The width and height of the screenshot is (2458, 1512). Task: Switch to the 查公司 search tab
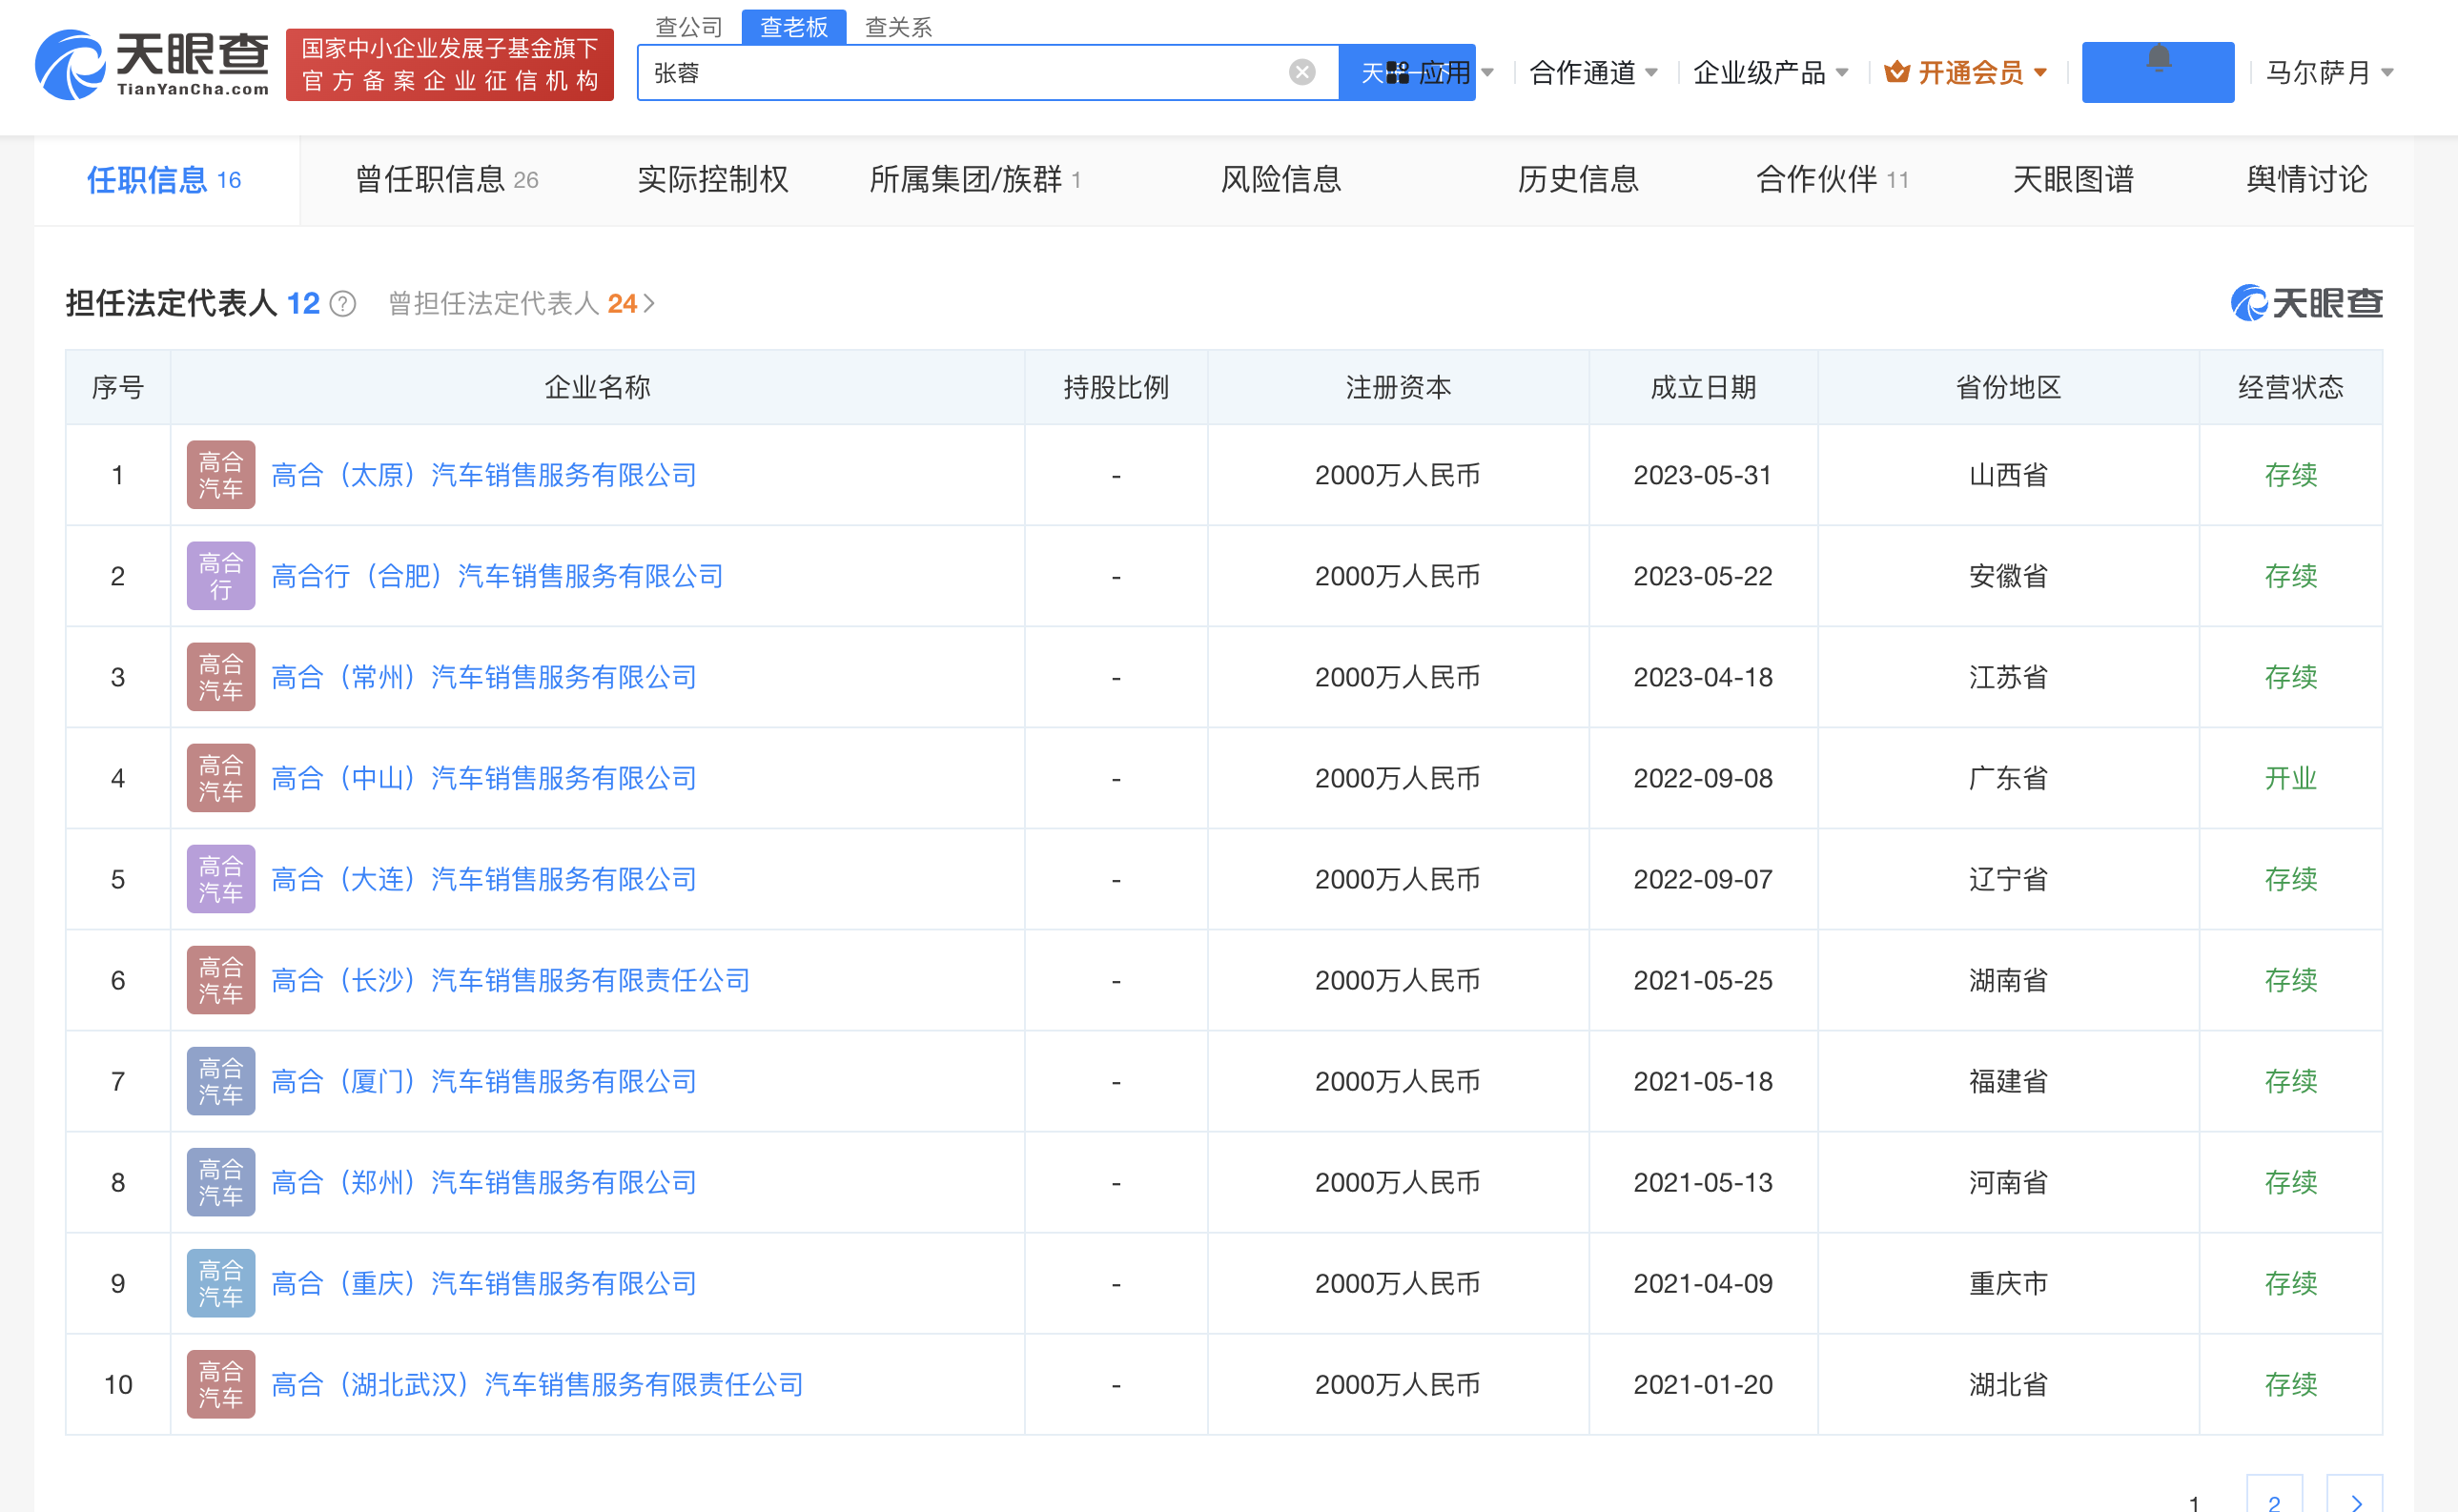[688, 27]
